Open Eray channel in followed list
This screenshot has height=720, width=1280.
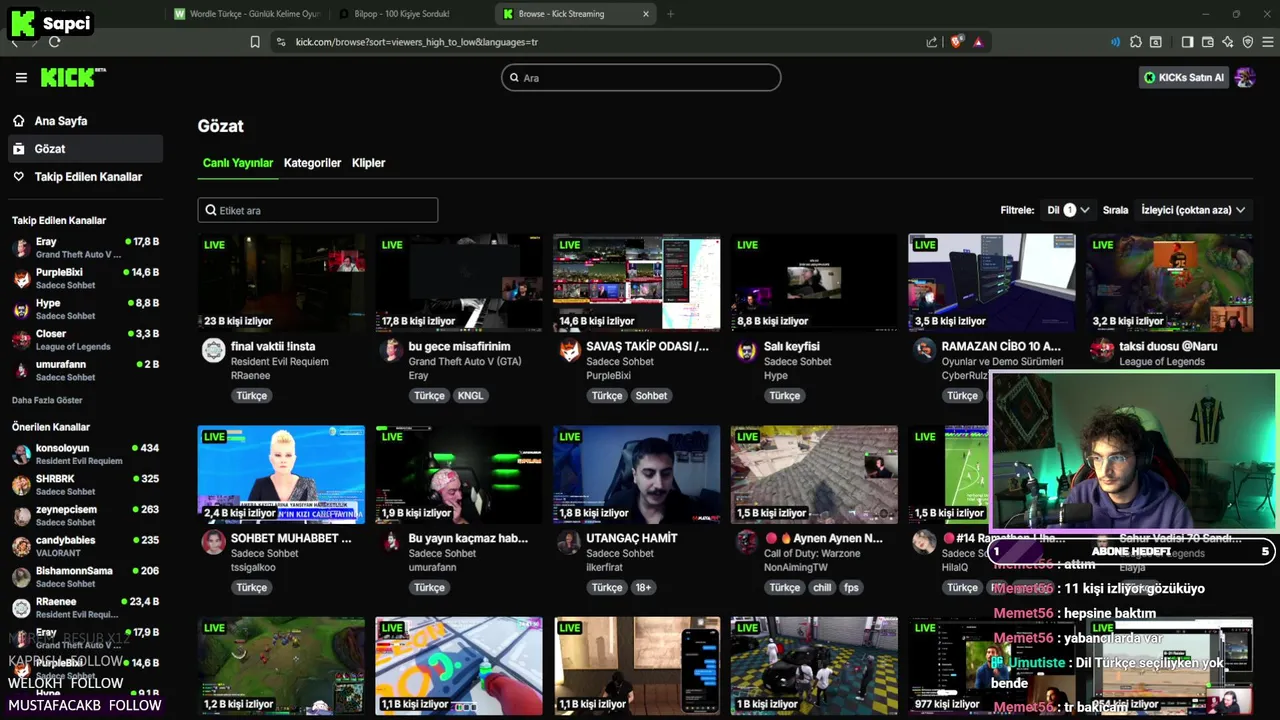(x=85, y=248)
